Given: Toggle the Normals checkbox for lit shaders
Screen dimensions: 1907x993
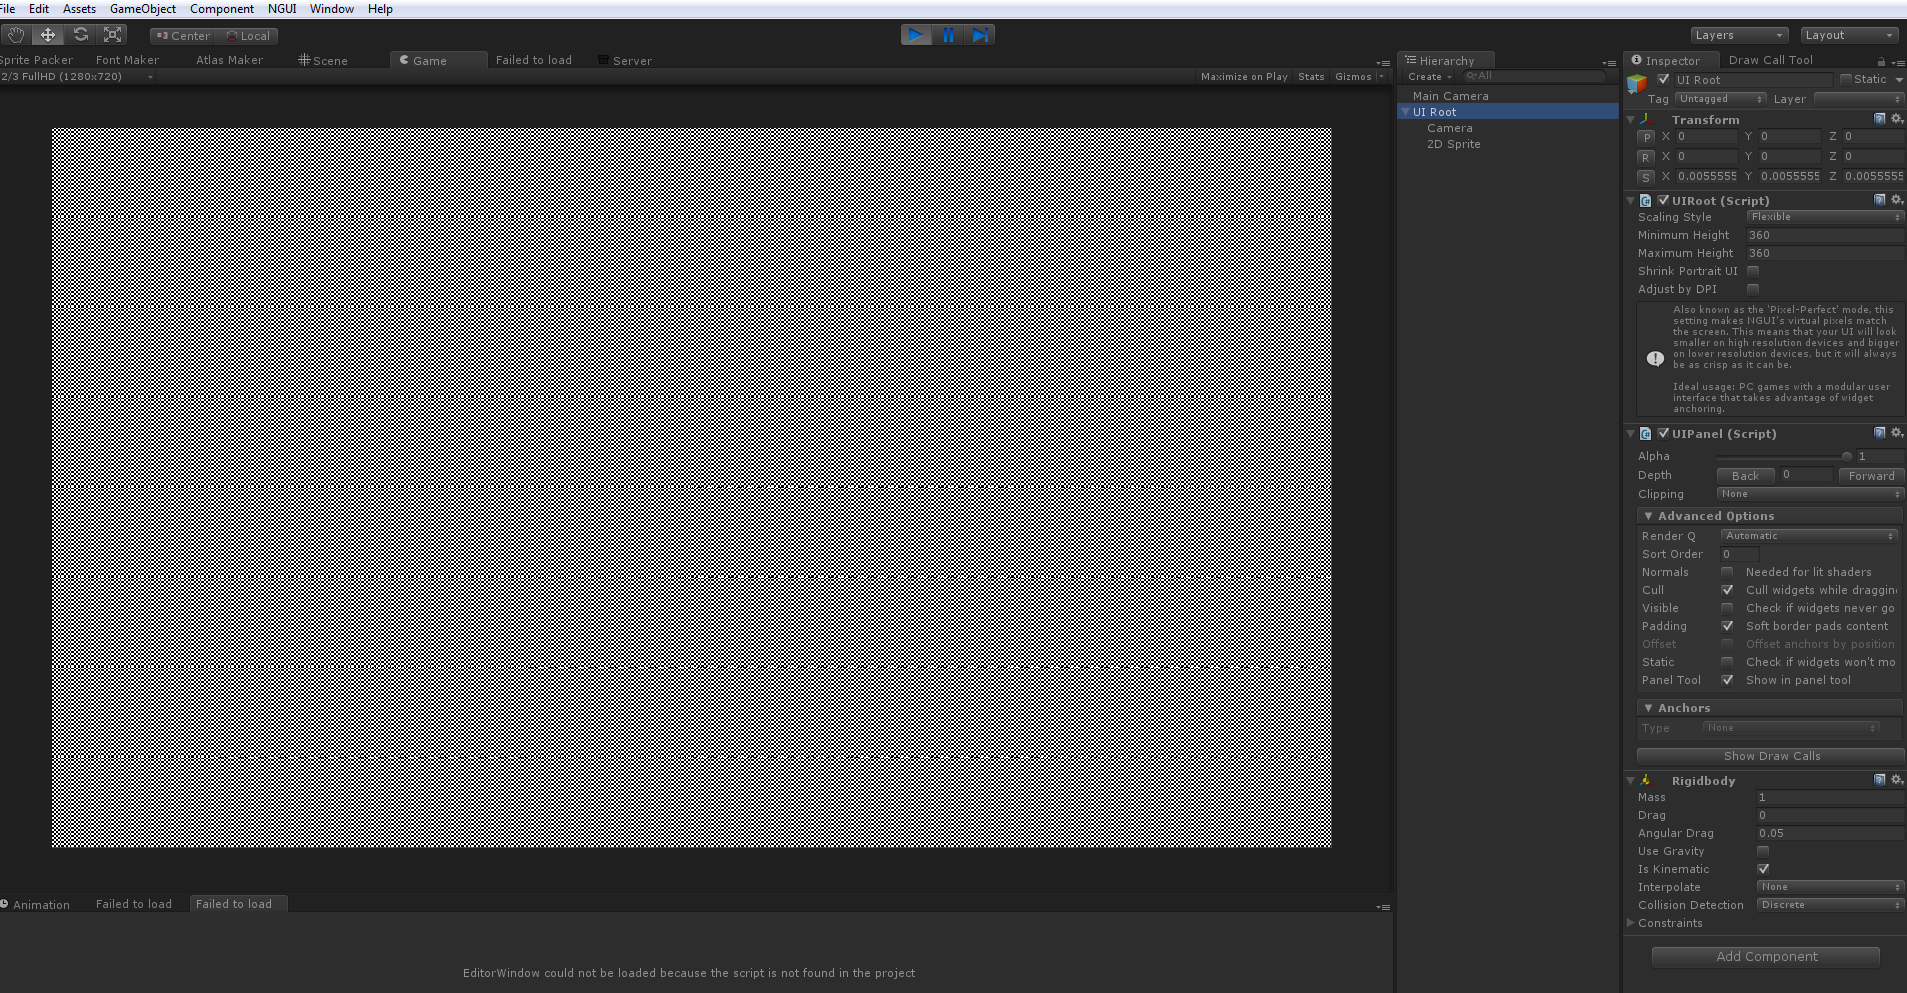Looking at the screenshot, I should coord(1727,572).
